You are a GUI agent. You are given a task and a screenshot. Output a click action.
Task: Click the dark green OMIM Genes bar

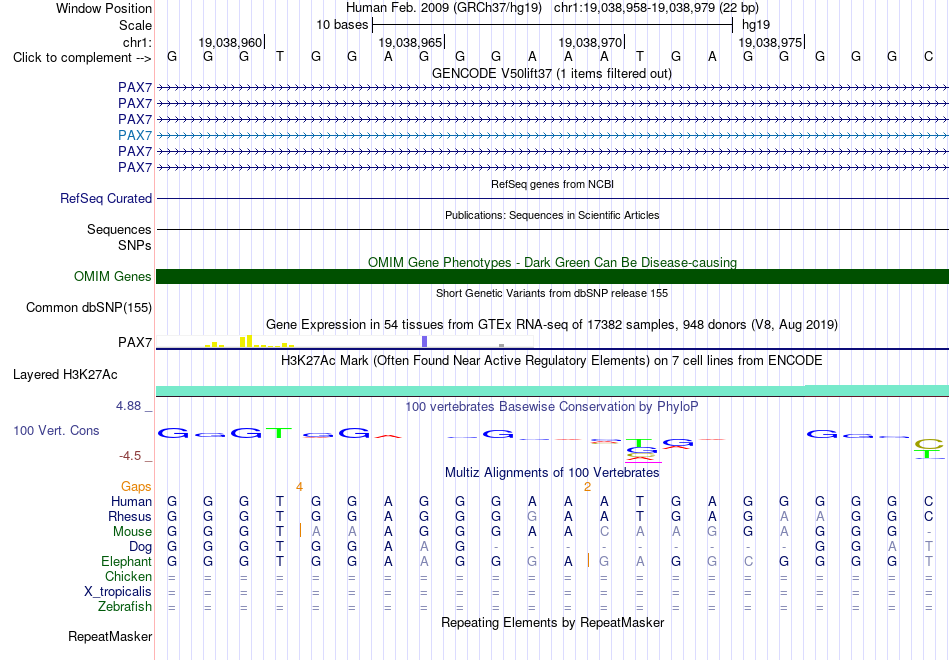point(553,276)
